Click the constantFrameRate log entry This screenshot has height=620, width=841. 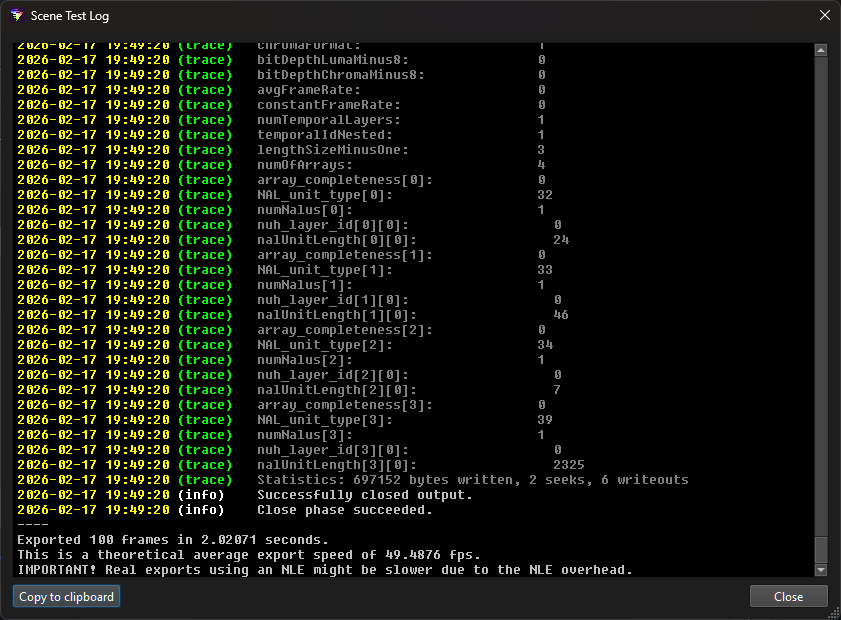328,105
